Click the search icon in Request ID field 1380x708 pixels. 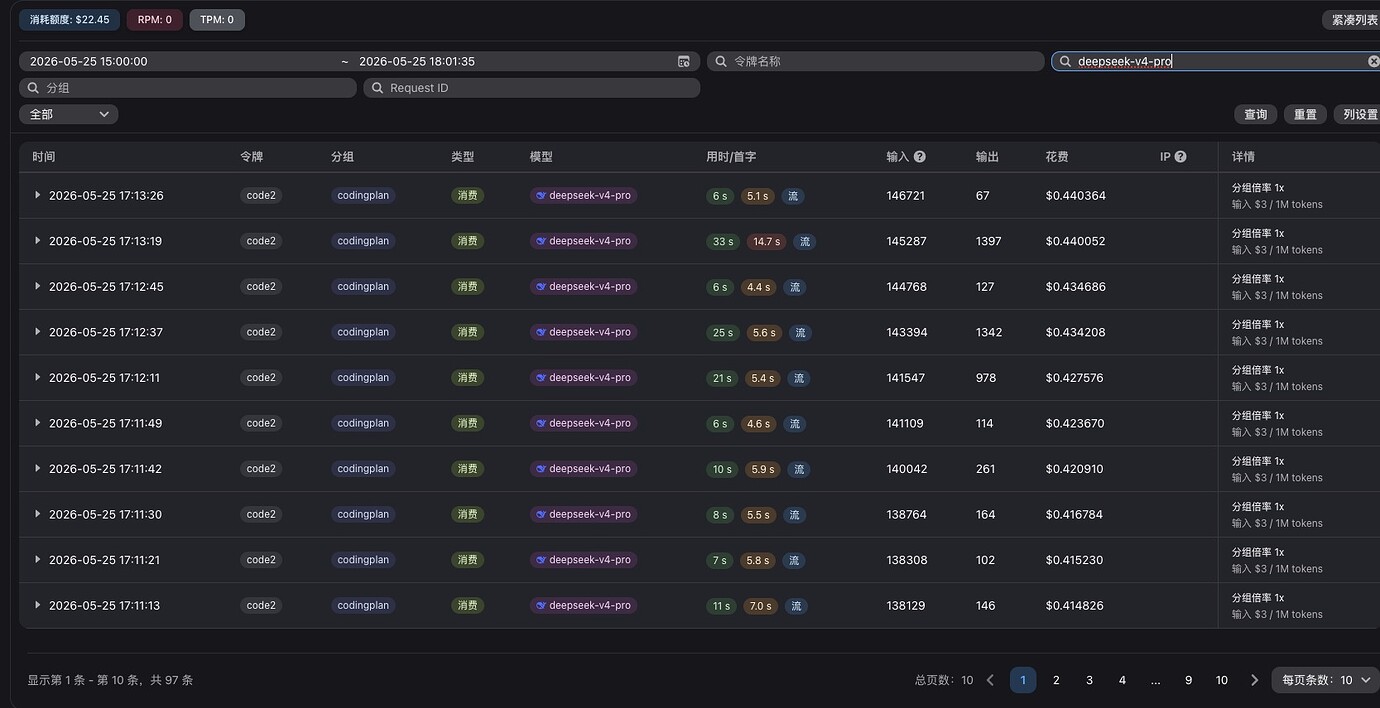pyautogui.click(x=377, y=88)
